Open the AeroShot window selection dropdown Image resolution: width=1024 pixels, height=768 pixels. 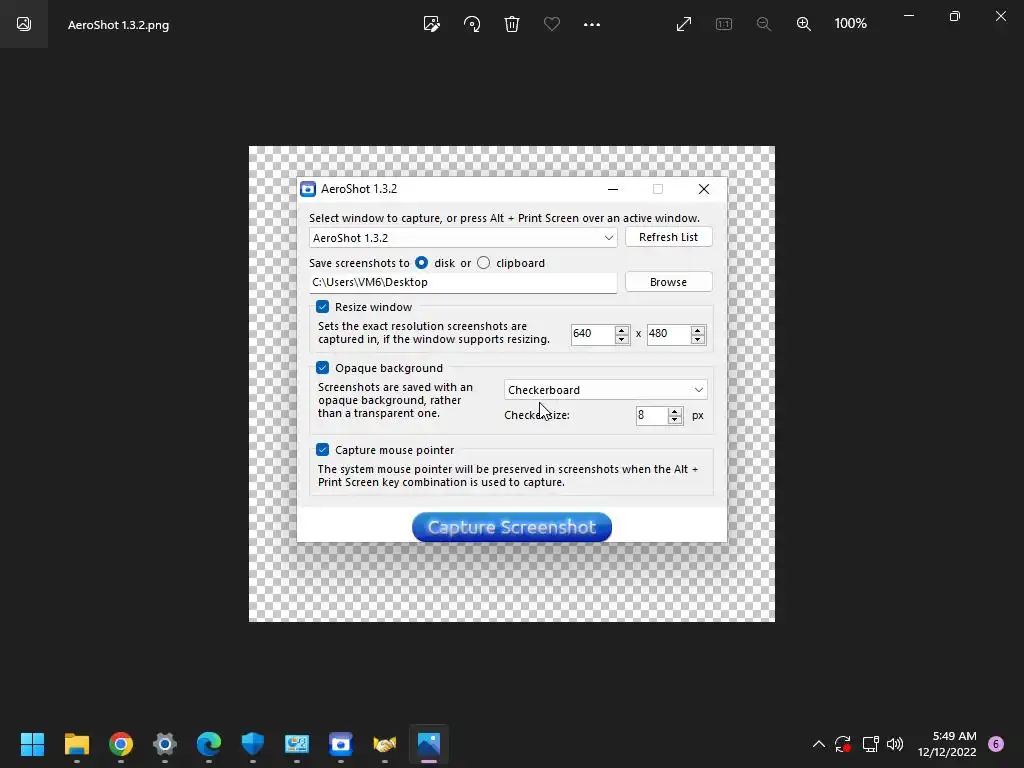463,238
